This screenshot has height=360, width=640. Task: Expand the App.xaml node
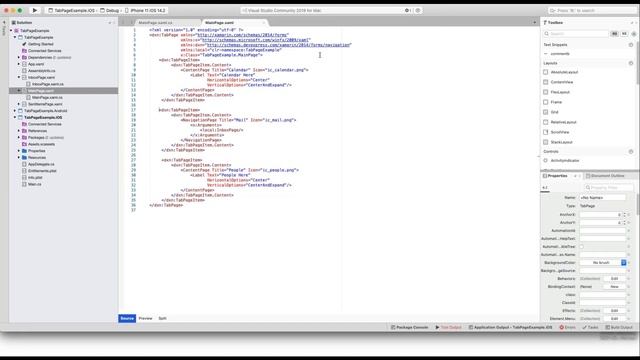[19, 64]
